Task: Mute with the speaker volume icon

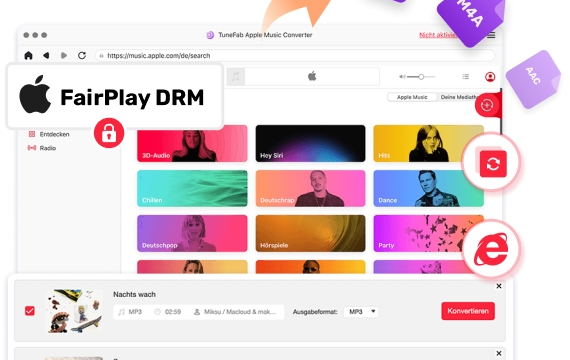Action: click(402, 77)
